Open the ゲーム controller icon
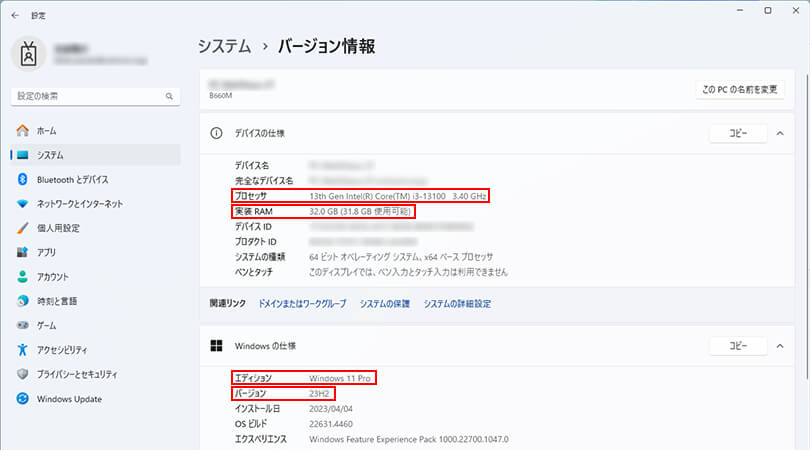Viewport: 810px width, 450px height. (22, 325)
